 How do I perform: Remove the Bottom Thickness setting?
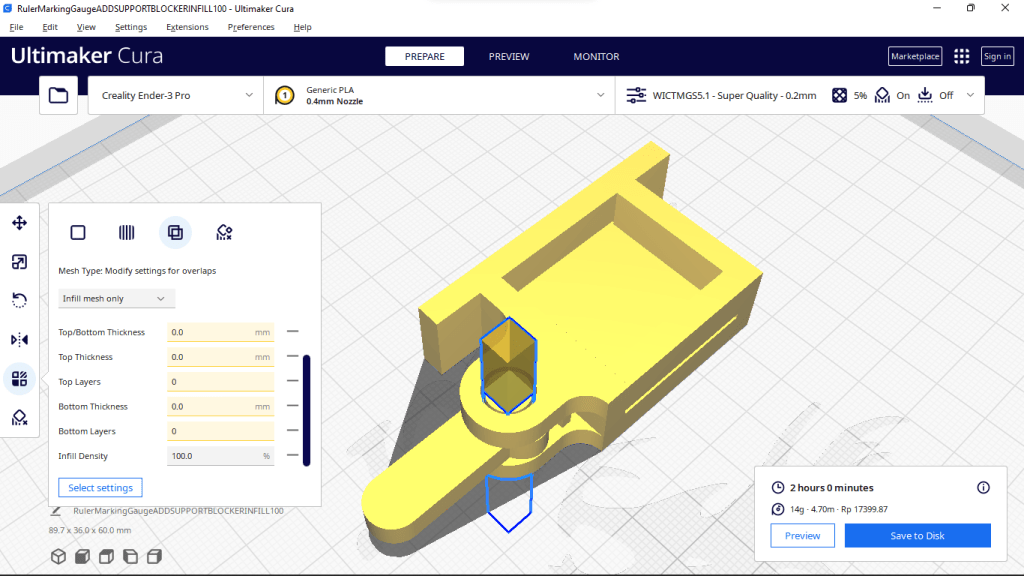293,406
